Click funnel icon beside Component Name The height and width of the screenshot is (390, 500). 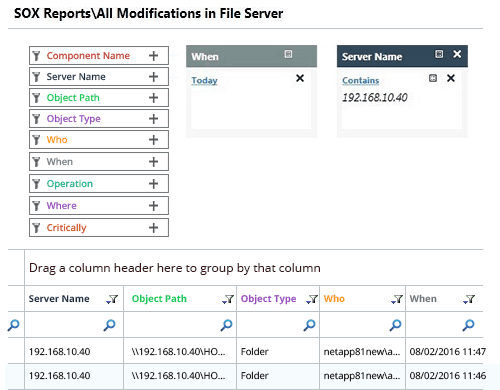point(36,56)
